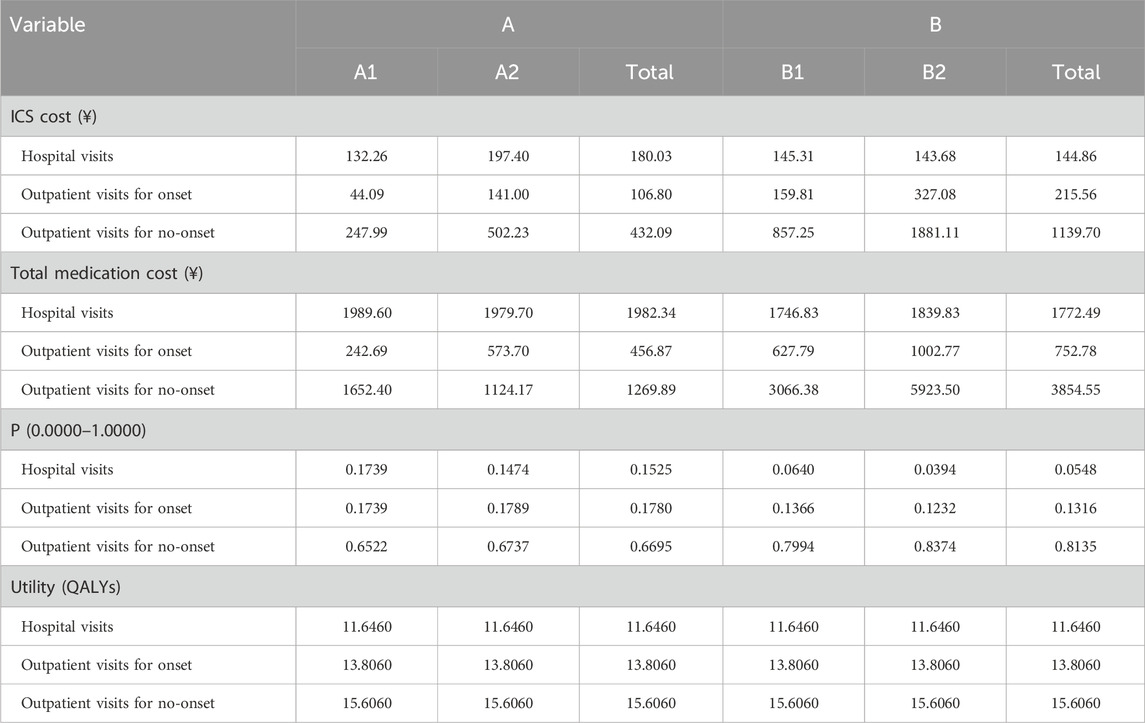Select the 5923.50 cell in column B2

click(934, 391)
